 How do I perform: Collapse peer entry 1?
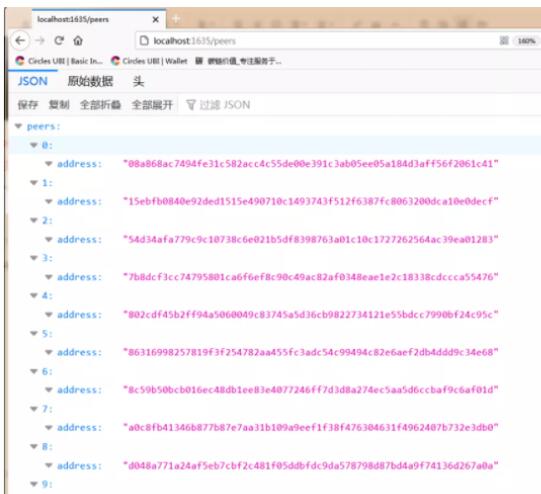pyautogui.click(x=34, y=183)
